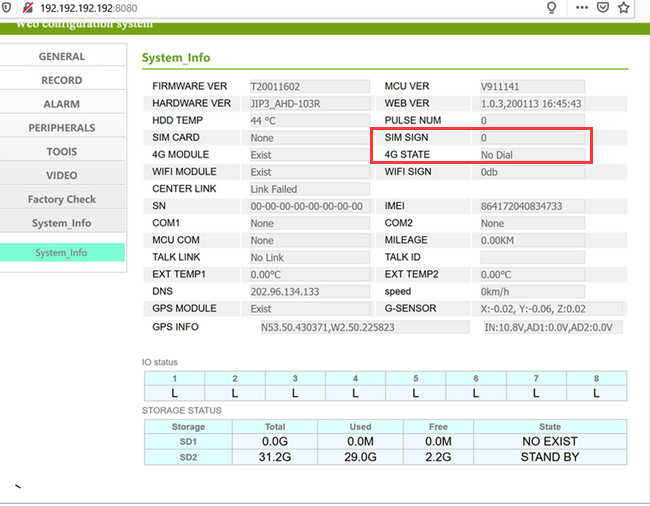Bookmark this page with star icon
Viewport: 650px width, 506px height.
(x=624, y=7)
